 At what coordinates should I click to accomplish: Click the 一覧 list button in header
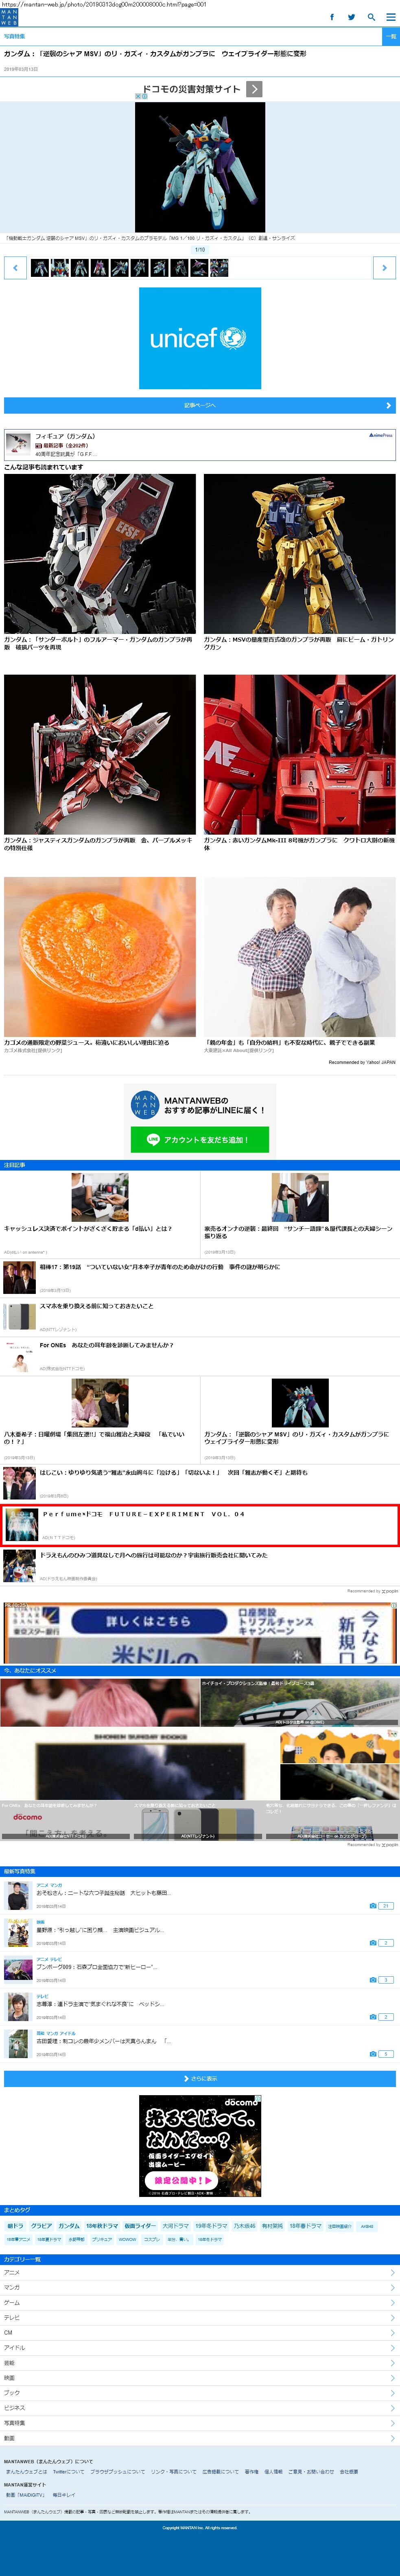(x=391, y=36)
